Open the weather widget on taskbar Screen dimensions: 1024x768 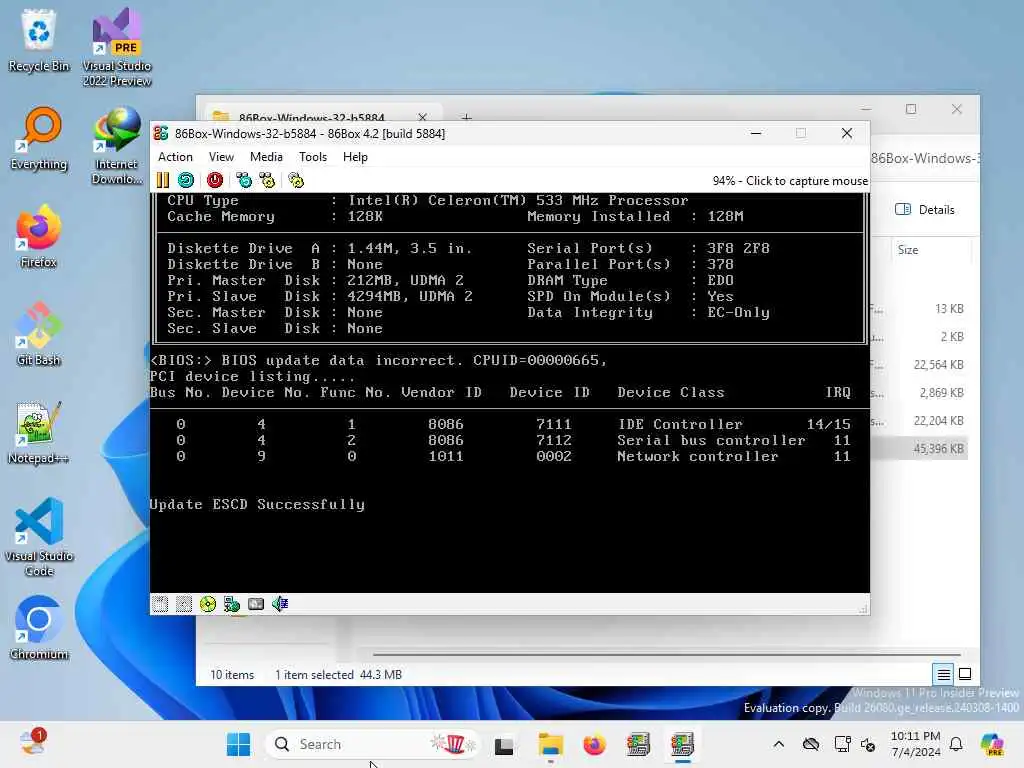pyautogui.click(x=33, y=743)
